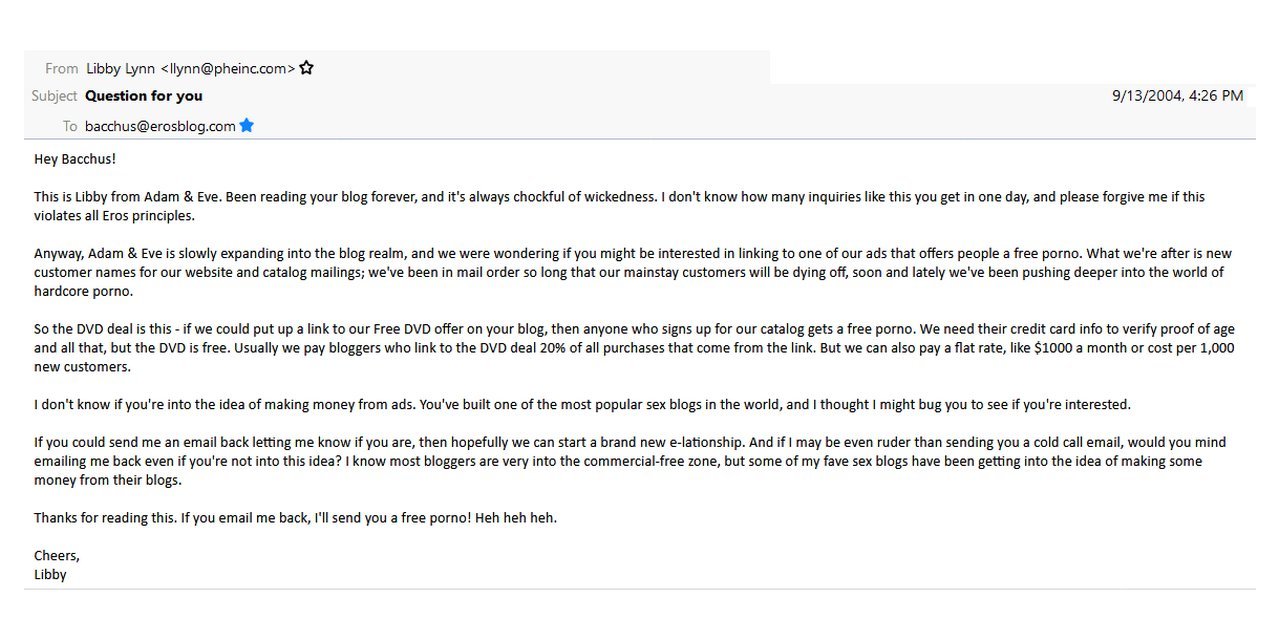Image resolution: width=1280 pixels, height=640 pixels.
Task: Click the "Cheers," sign-off line
Action: pyautogui.click(x=57, y=556)
